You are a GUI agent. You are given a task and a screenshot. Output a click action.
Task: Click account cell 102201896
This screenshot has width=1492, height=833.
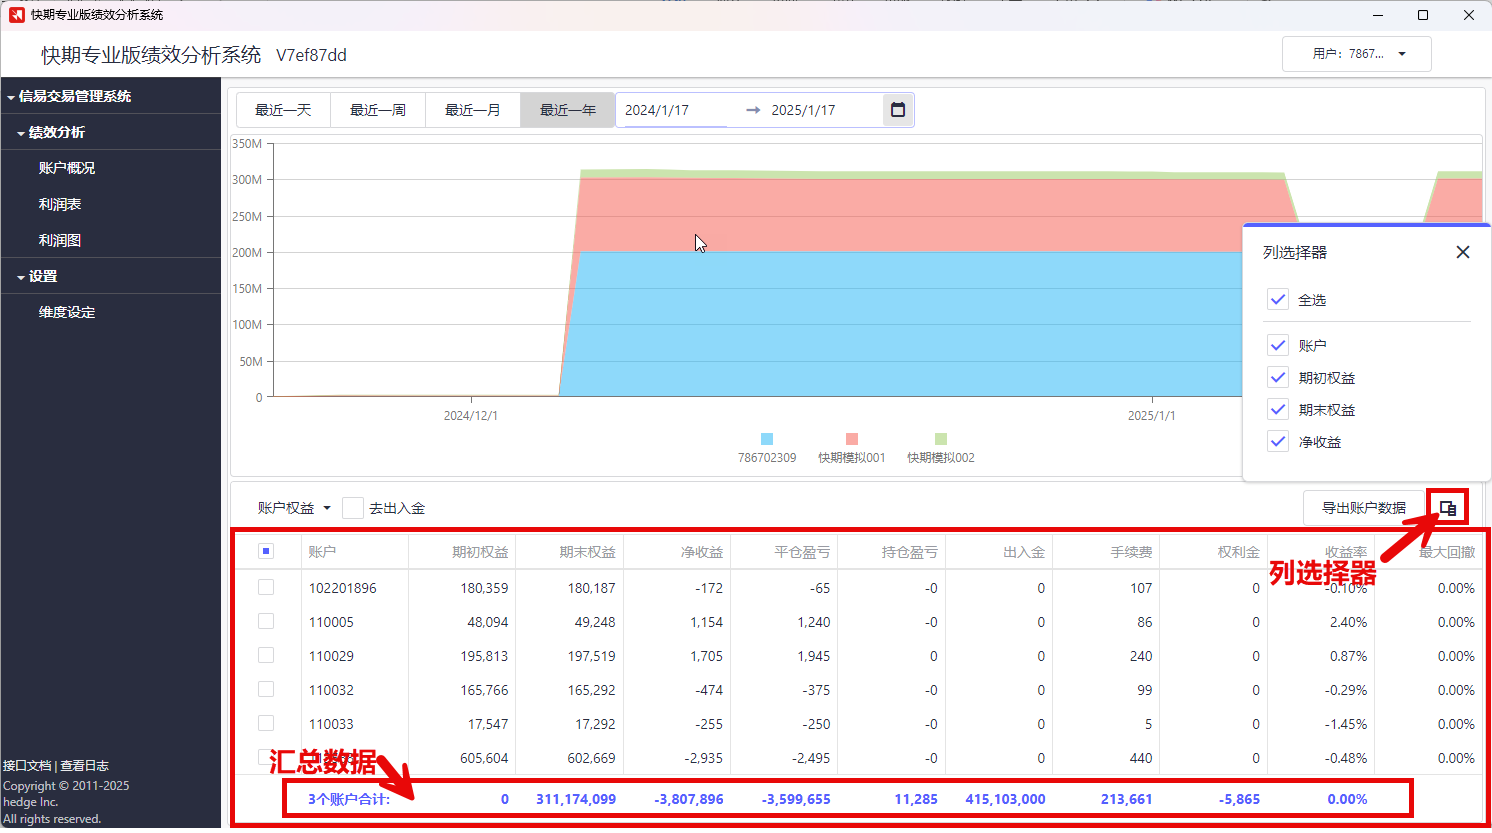point(343,588)
